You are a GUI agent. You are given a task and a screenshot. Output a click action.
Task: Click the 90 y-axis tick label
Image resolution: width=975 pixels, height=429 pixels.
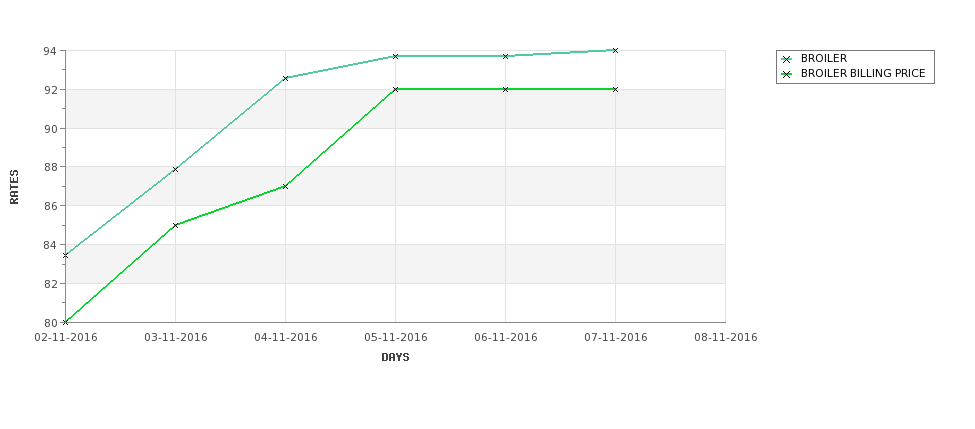(50, 128)
